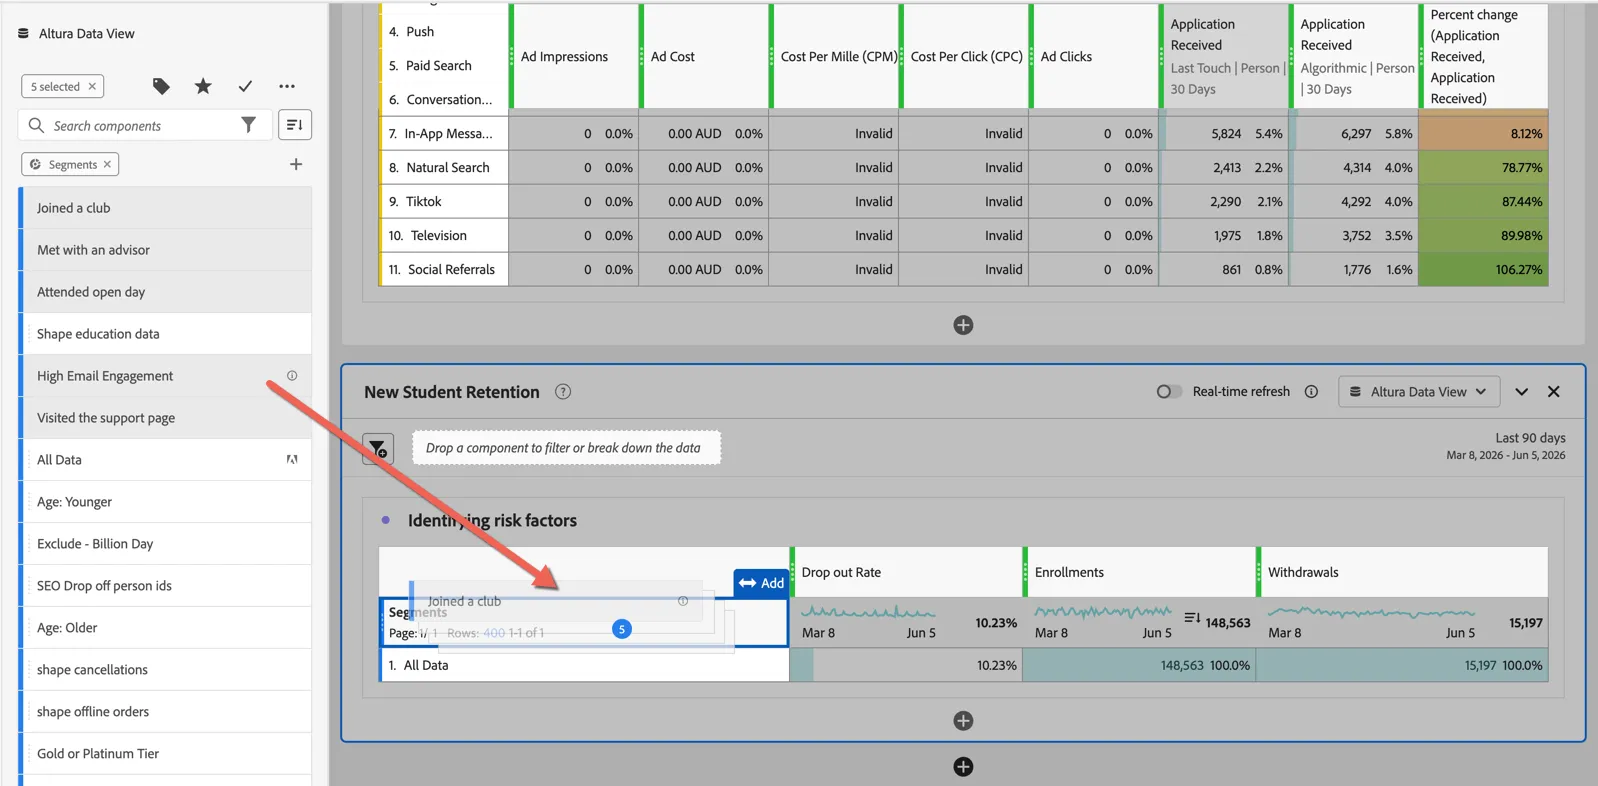This screenshot has width=1598, height=786.
Task: Click the Natural Search row label
Action: pyautogui.click(x=448, y=168)
